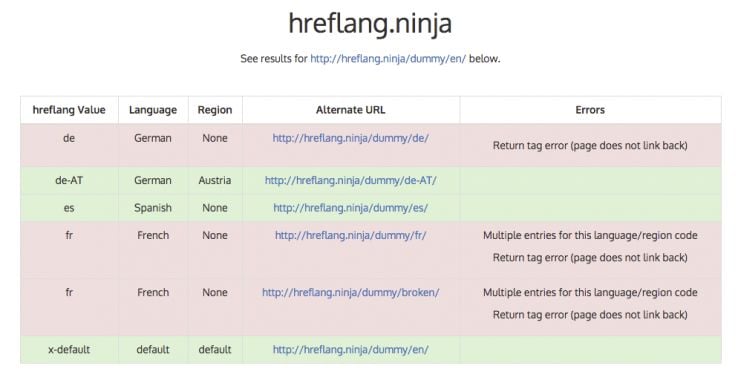This screenshot has height=383, width=738.
Task: Open the dummy/broken/ alternate URL
Action: (351, 292)
